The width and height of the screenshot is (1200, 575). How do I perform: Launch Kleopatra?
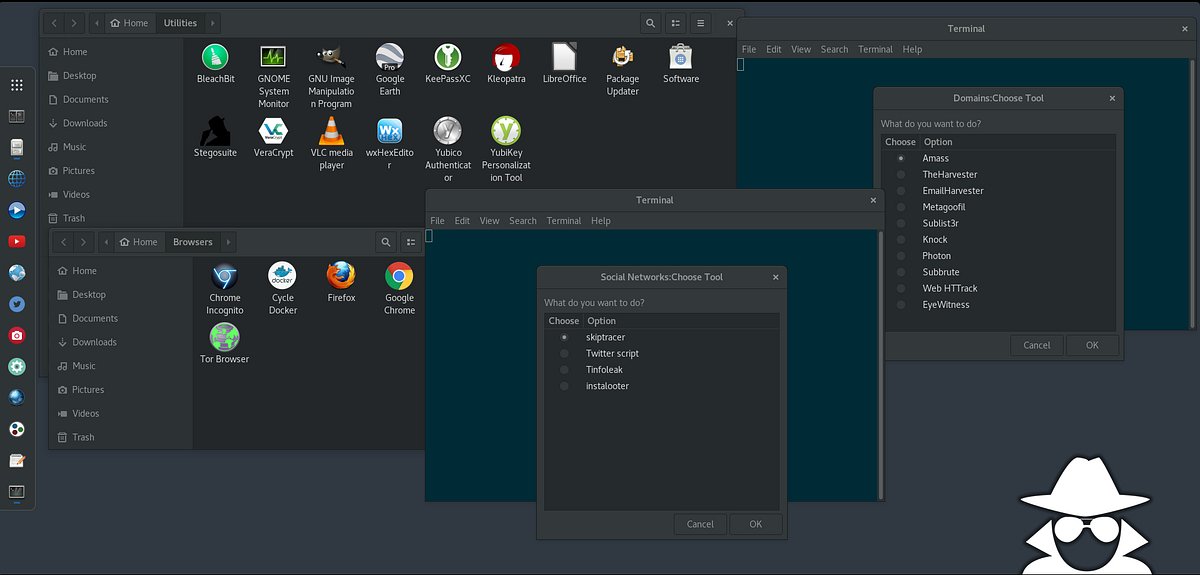tap(506, 57)
